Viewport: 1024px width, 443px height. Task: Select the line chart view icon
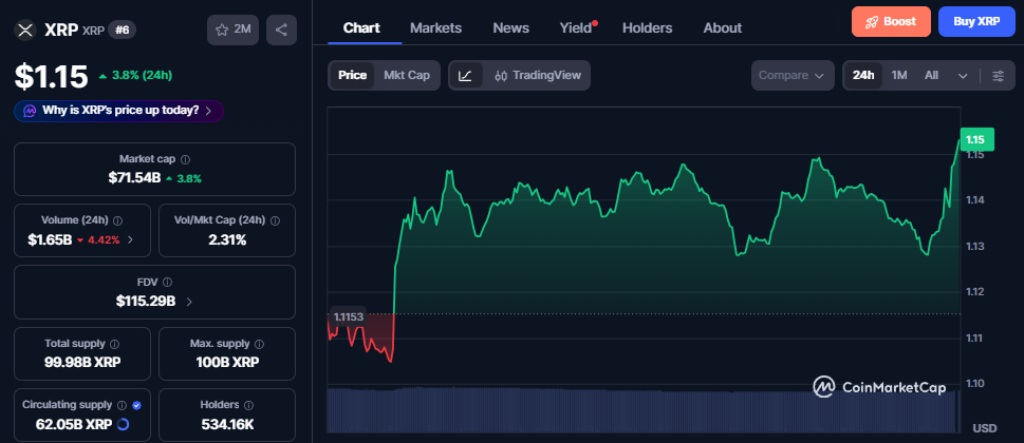[466, 75]
